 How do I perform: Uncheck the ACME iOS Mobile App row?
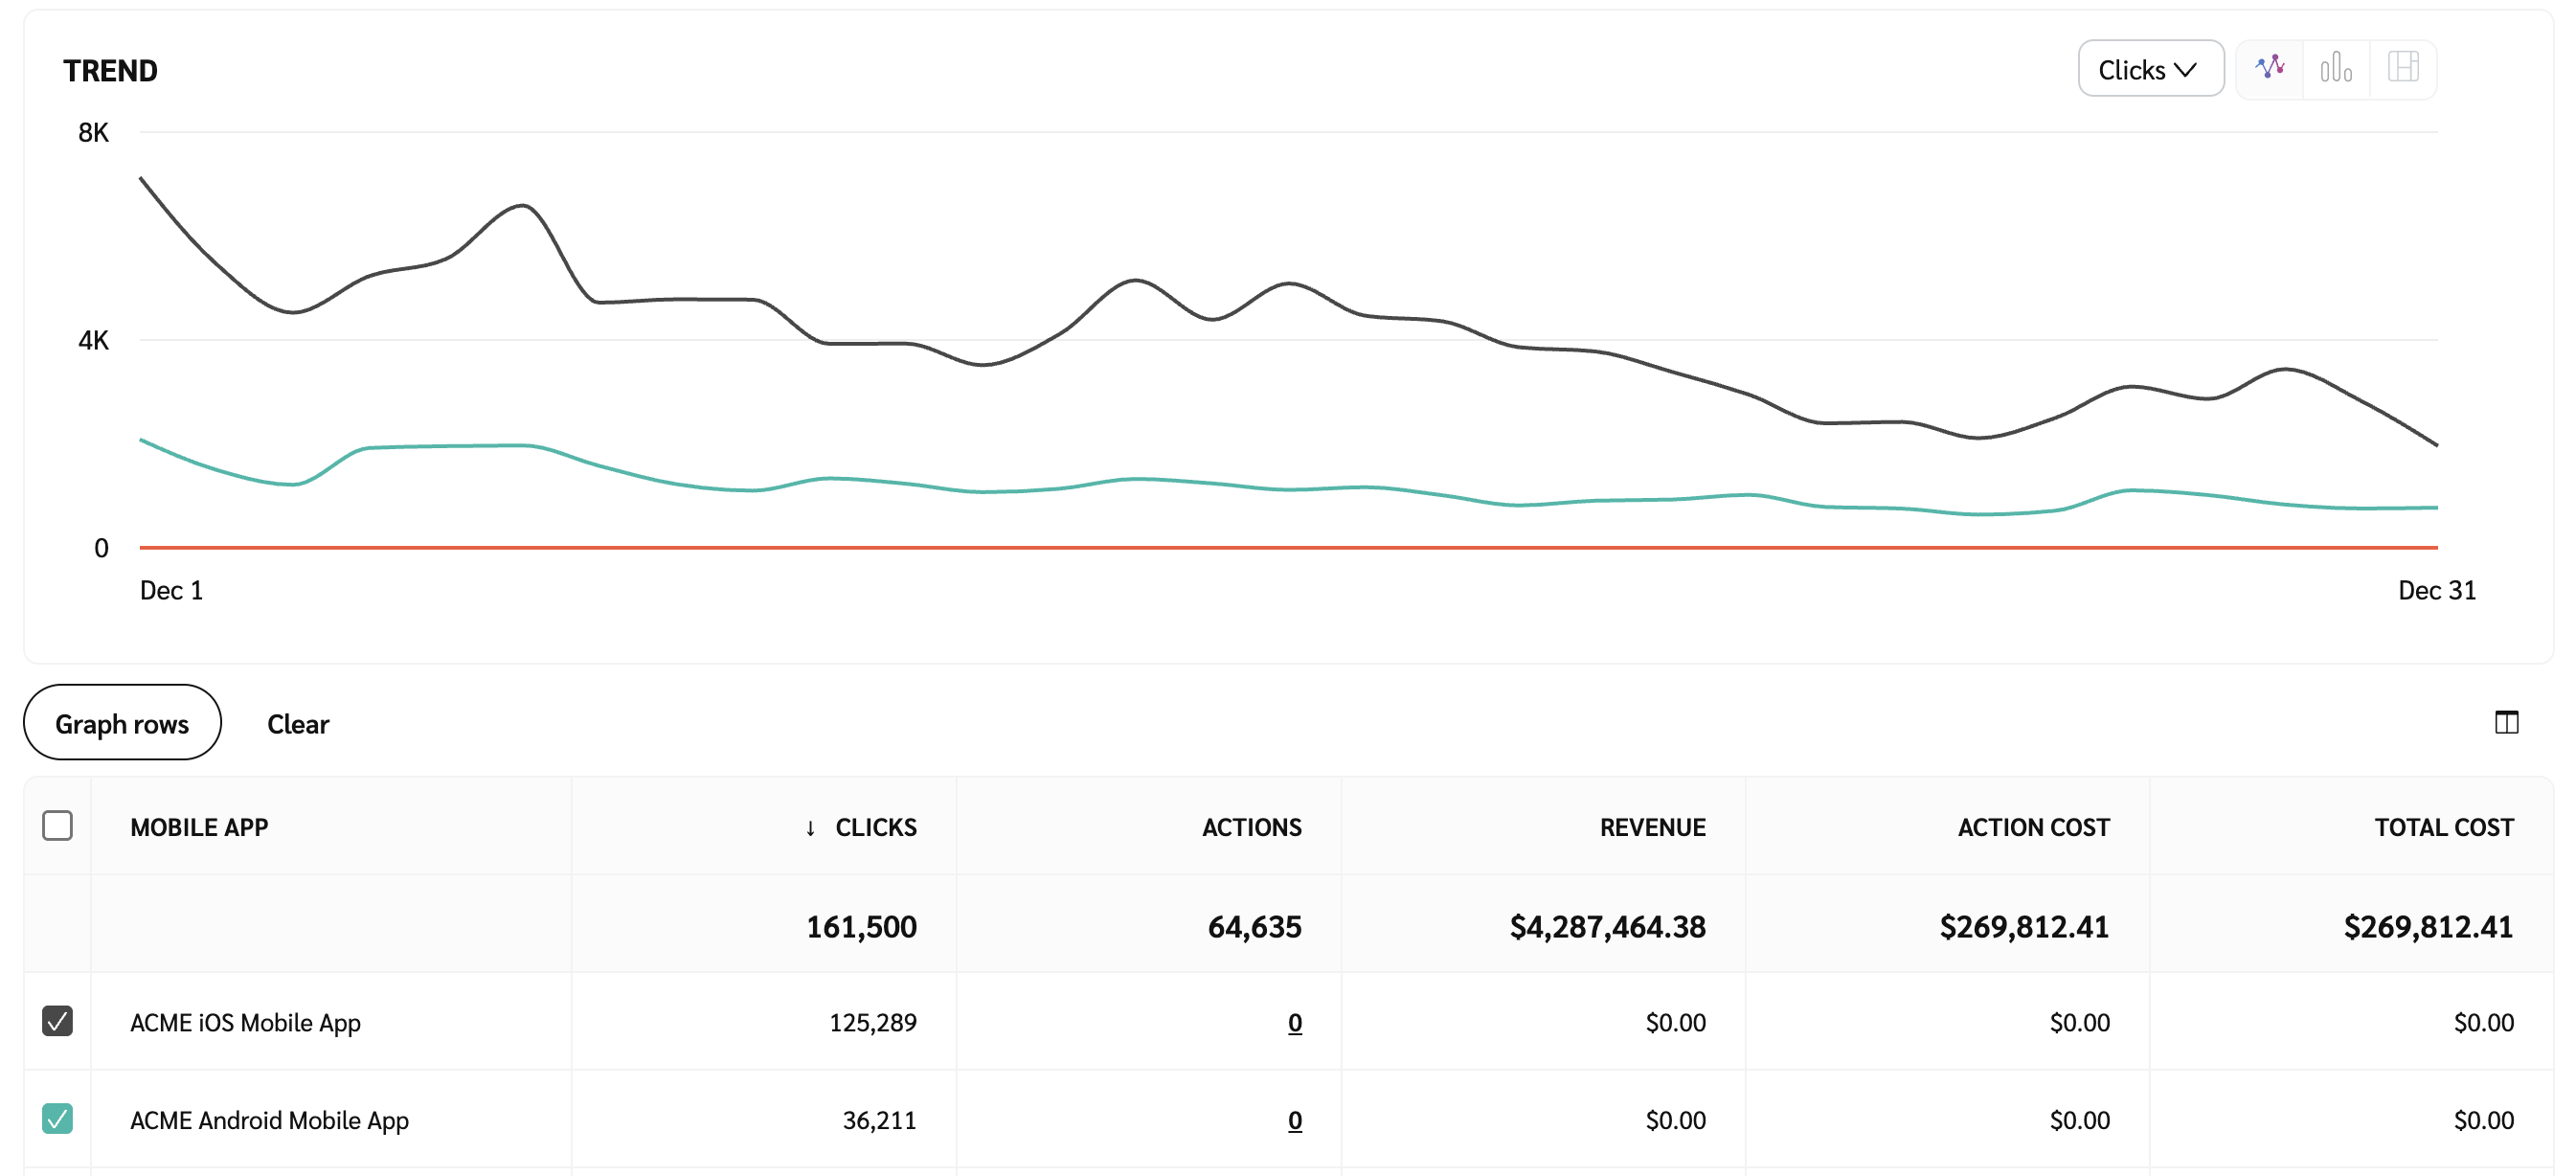tap(58, 1021)
